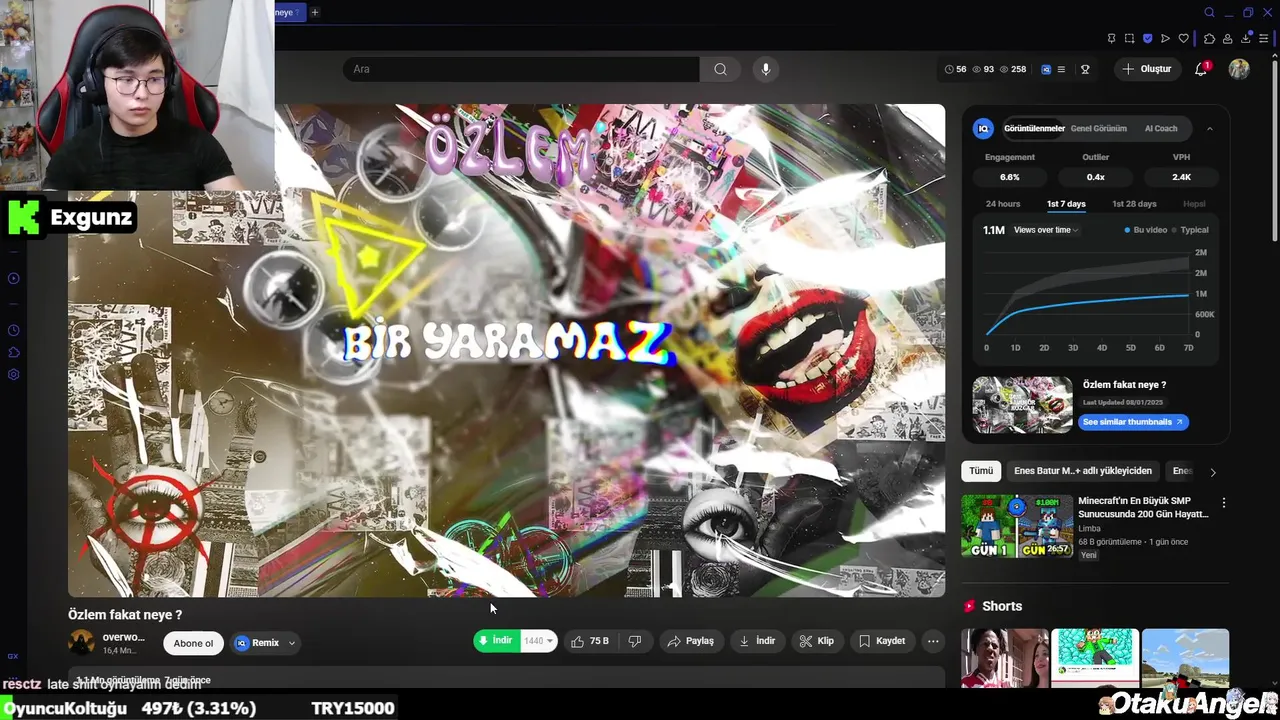Open the vidIQ hamburger menu icon
Viewport: 1280px width, 720px height.
pos(1061,69)
